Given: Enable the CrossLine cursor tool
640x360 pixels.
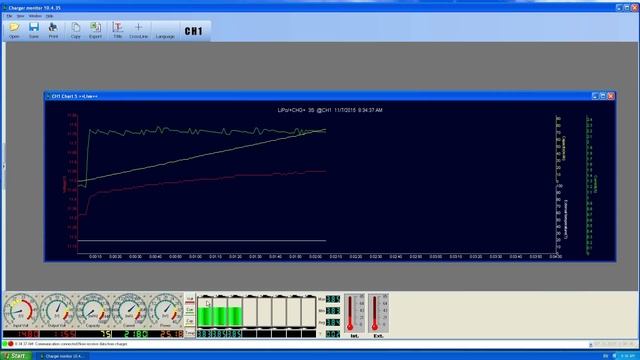Looking at the screenshot, I should (x=138, y=31).
